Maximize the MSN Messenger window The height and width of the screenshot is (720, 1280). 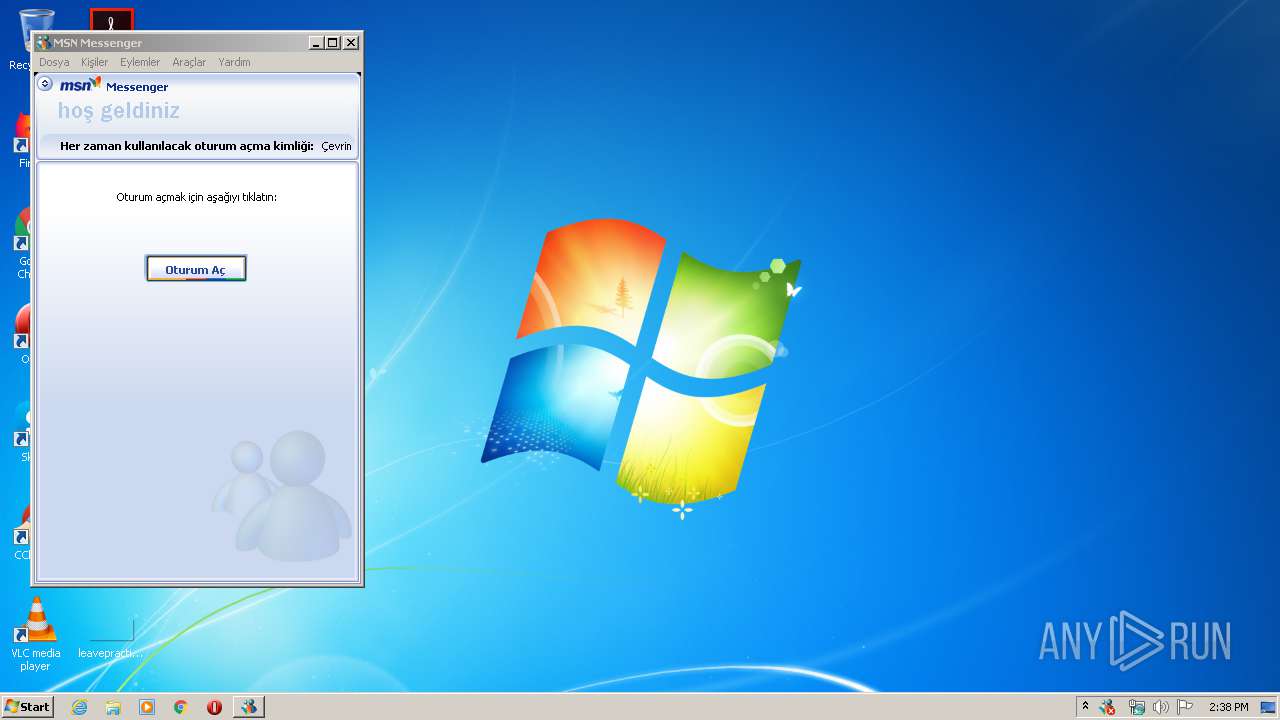[333, 42]
